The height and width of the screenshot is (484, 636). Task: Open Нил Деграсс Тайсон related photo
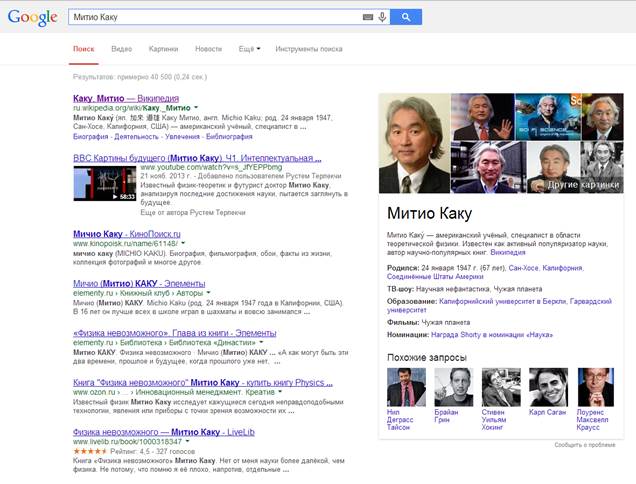[406, 387]
